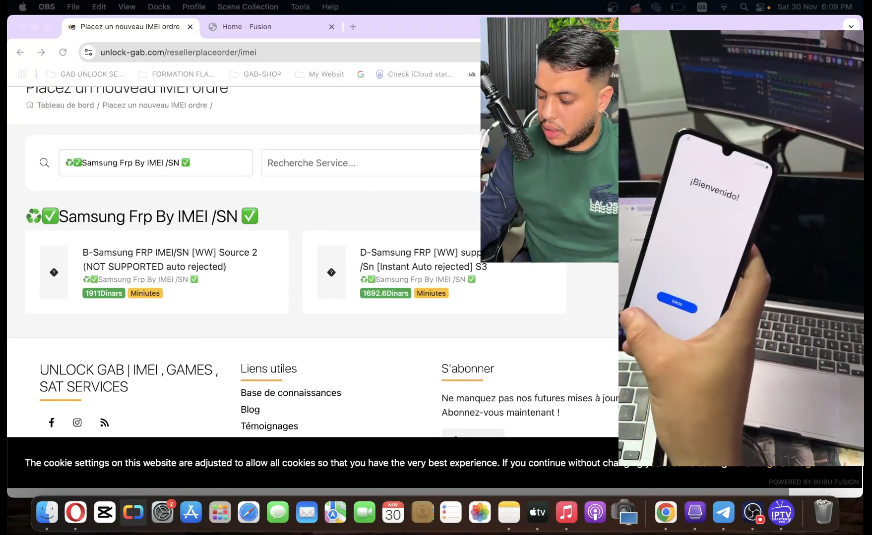Open the File menu
Screen dimensions: 872x535
pos(73,7)
